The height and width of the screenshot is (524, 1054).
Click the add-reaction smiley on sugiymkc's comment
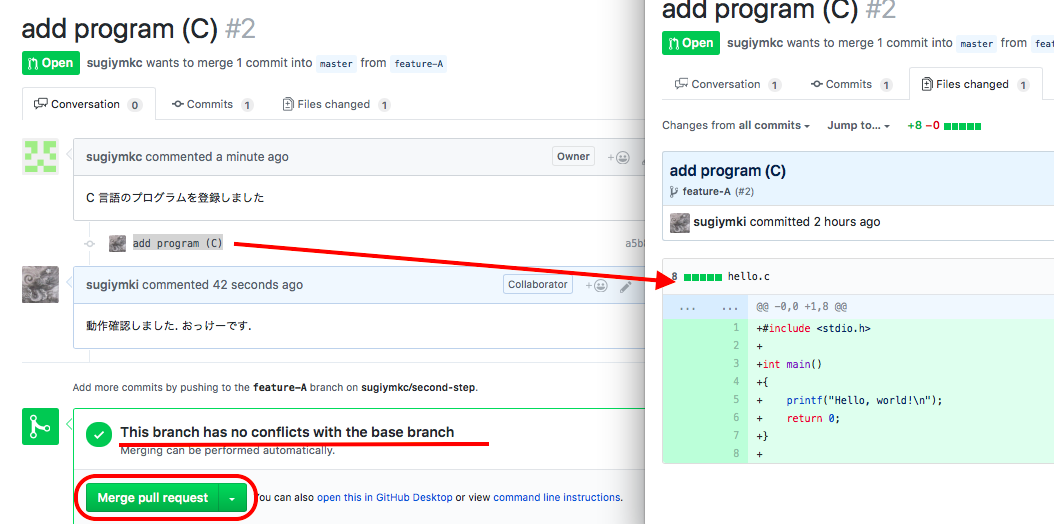click(619, 157)
